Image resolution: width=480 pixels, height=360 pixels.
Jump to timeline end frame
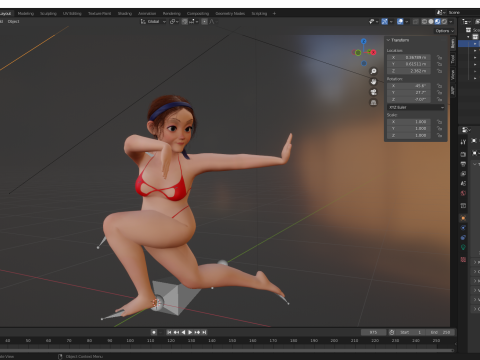click(204, 332)
